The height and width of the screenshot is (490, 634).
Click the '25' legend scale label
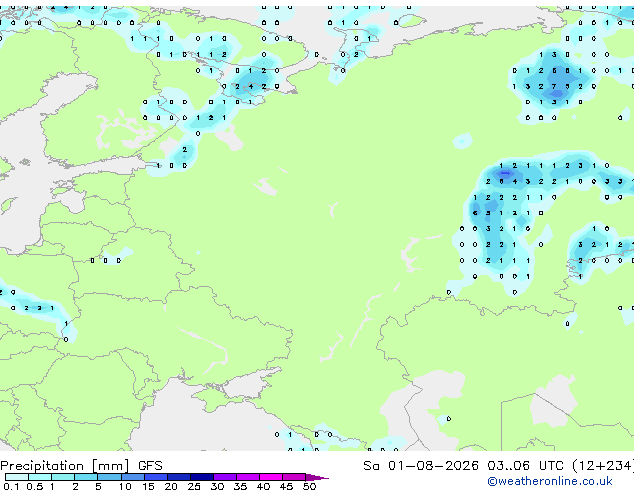[x=194, y=486]
